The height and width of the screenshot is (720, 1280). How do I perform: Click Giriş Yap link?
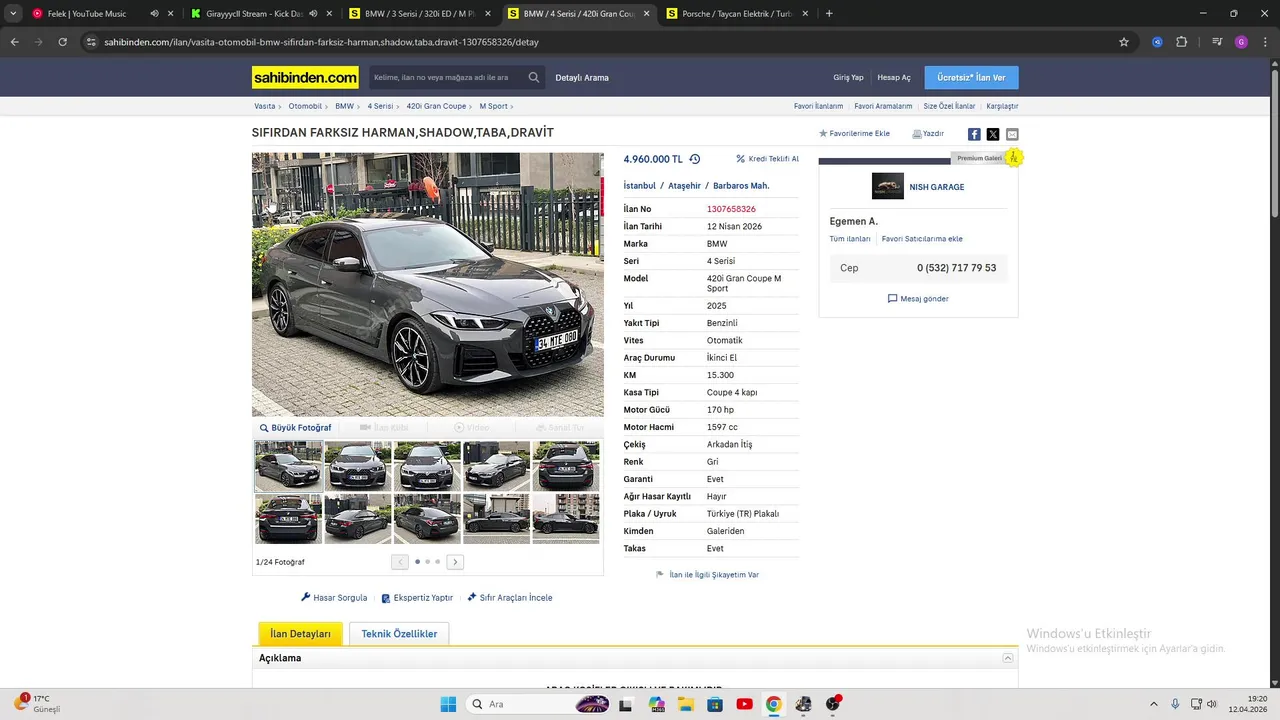tap(848, 77)
